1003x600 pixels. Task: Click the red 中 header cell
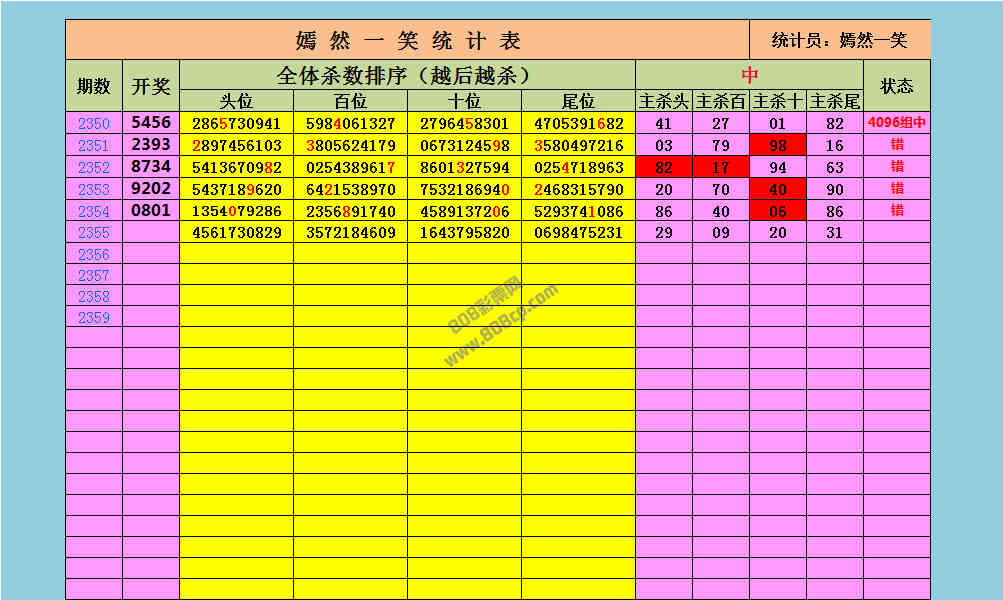point(749,75)
